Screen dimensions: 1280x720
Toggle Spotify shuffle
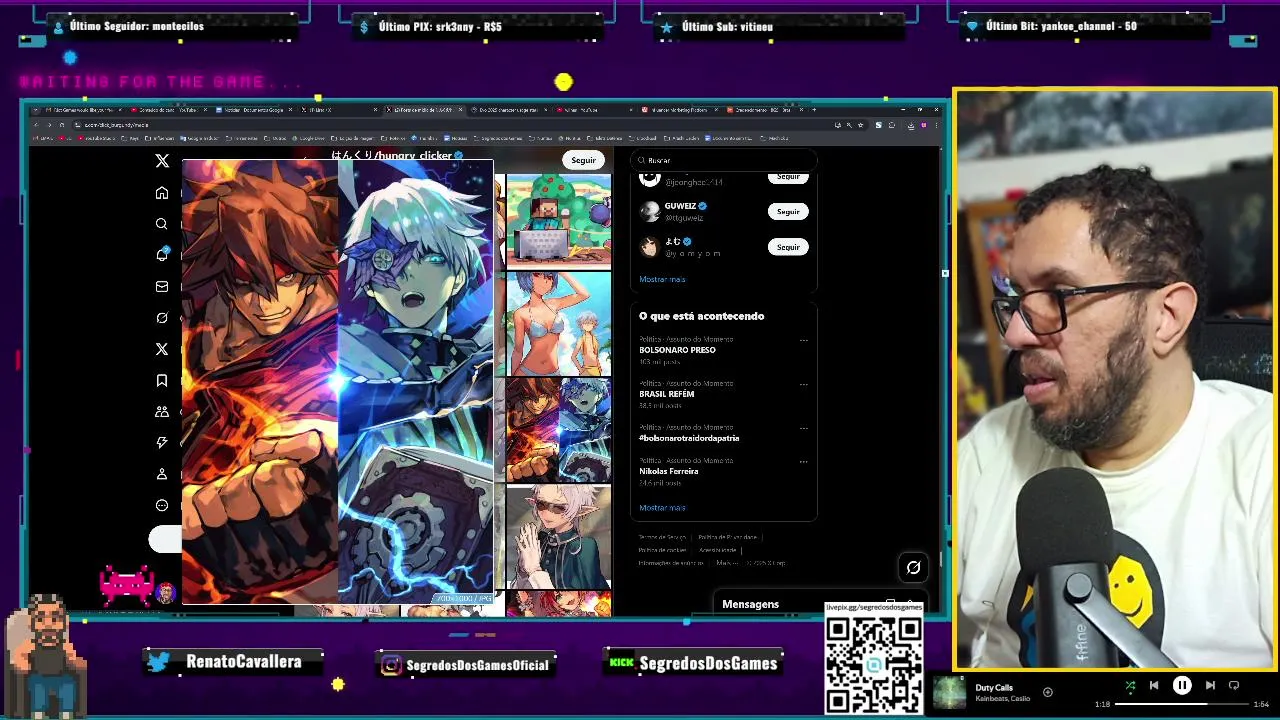tap(1130, 686)
